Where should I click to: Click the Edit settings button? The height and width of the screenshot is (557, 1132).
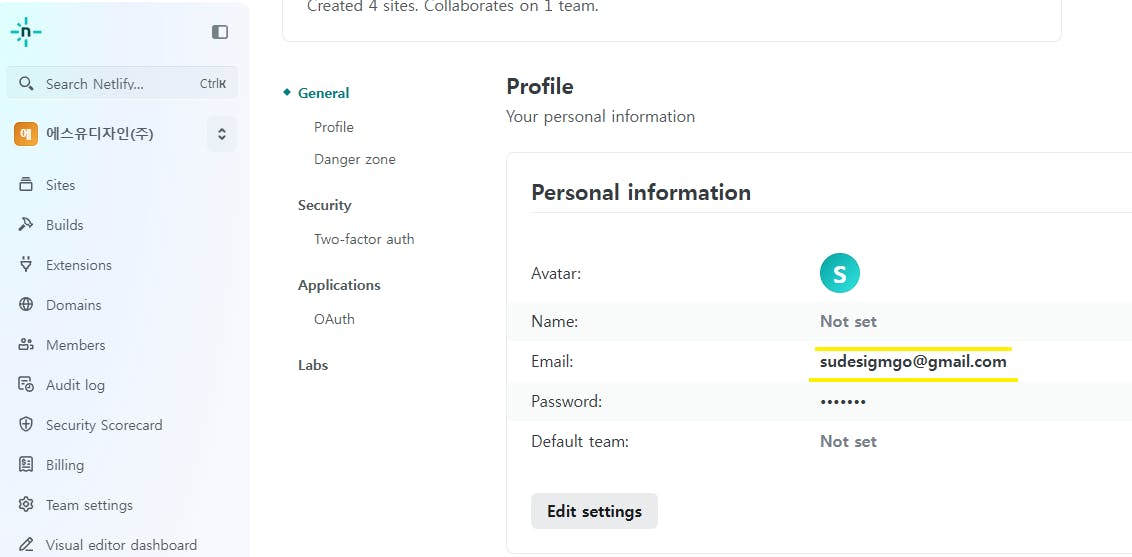click(x=594, y=512)
